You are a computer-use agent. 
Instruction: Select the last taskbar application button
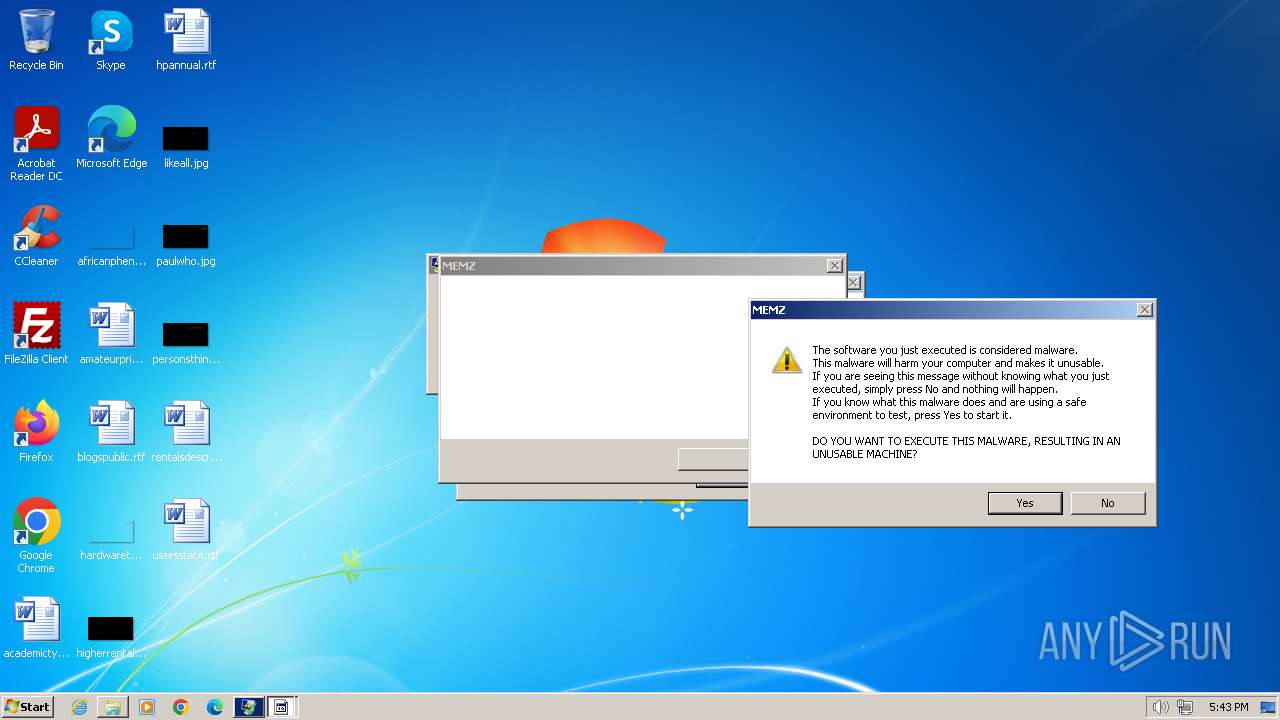[x=282, y=707]
